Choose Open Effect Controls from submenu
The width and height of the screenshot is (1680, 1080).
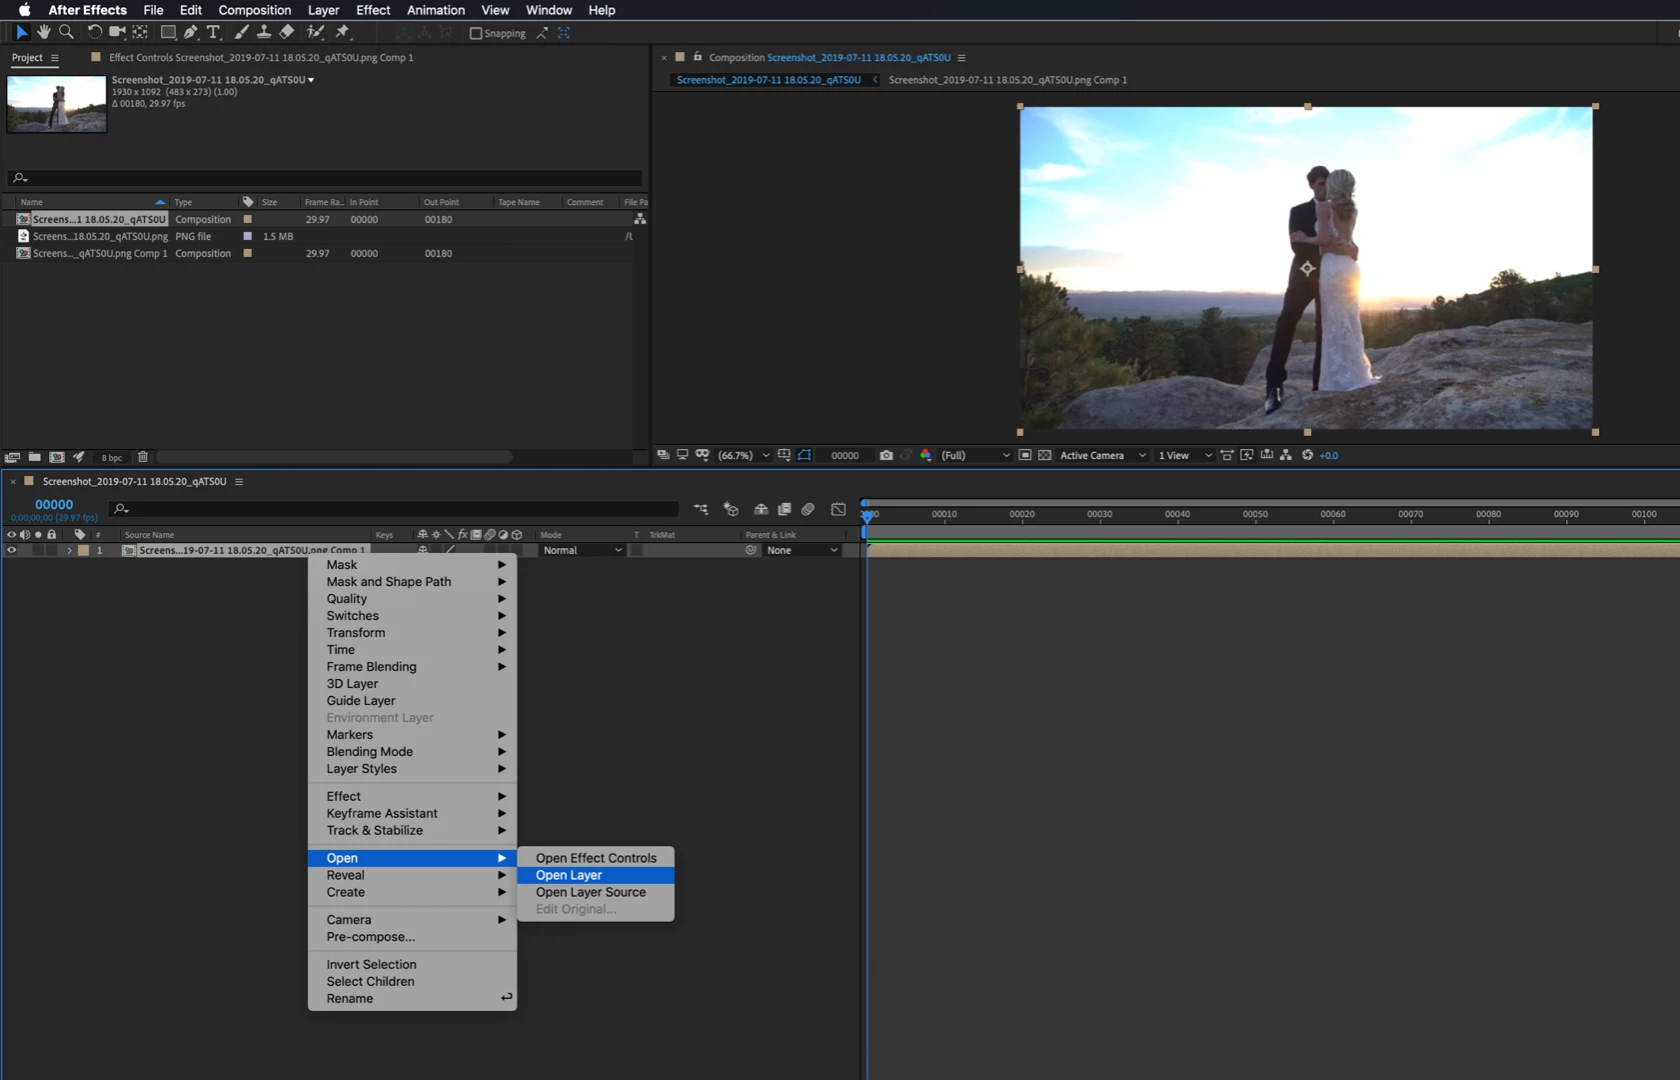(596, 858)
